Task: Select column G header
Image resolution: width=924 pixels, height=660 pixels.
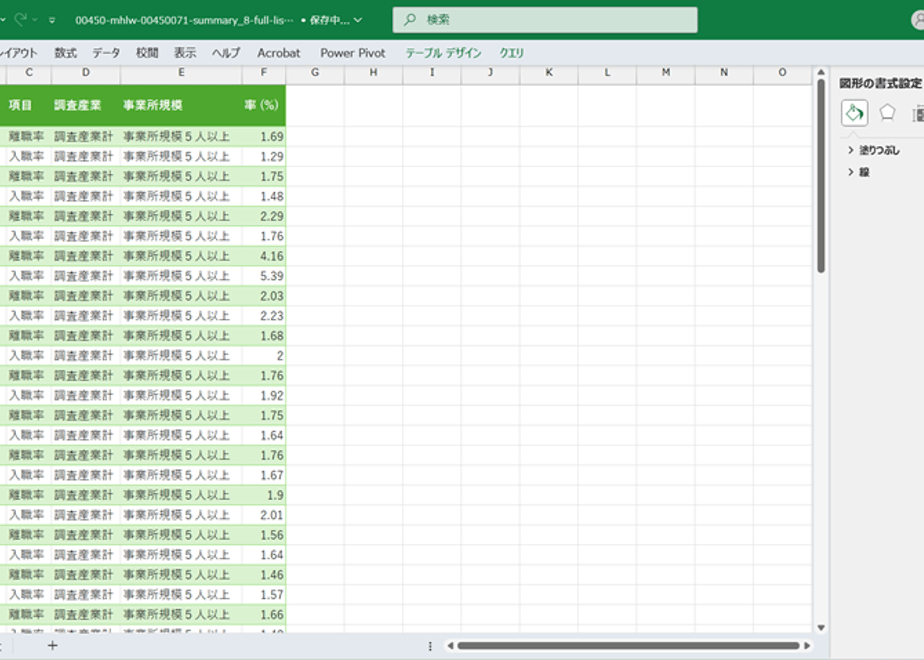Action: pos(315,72)
